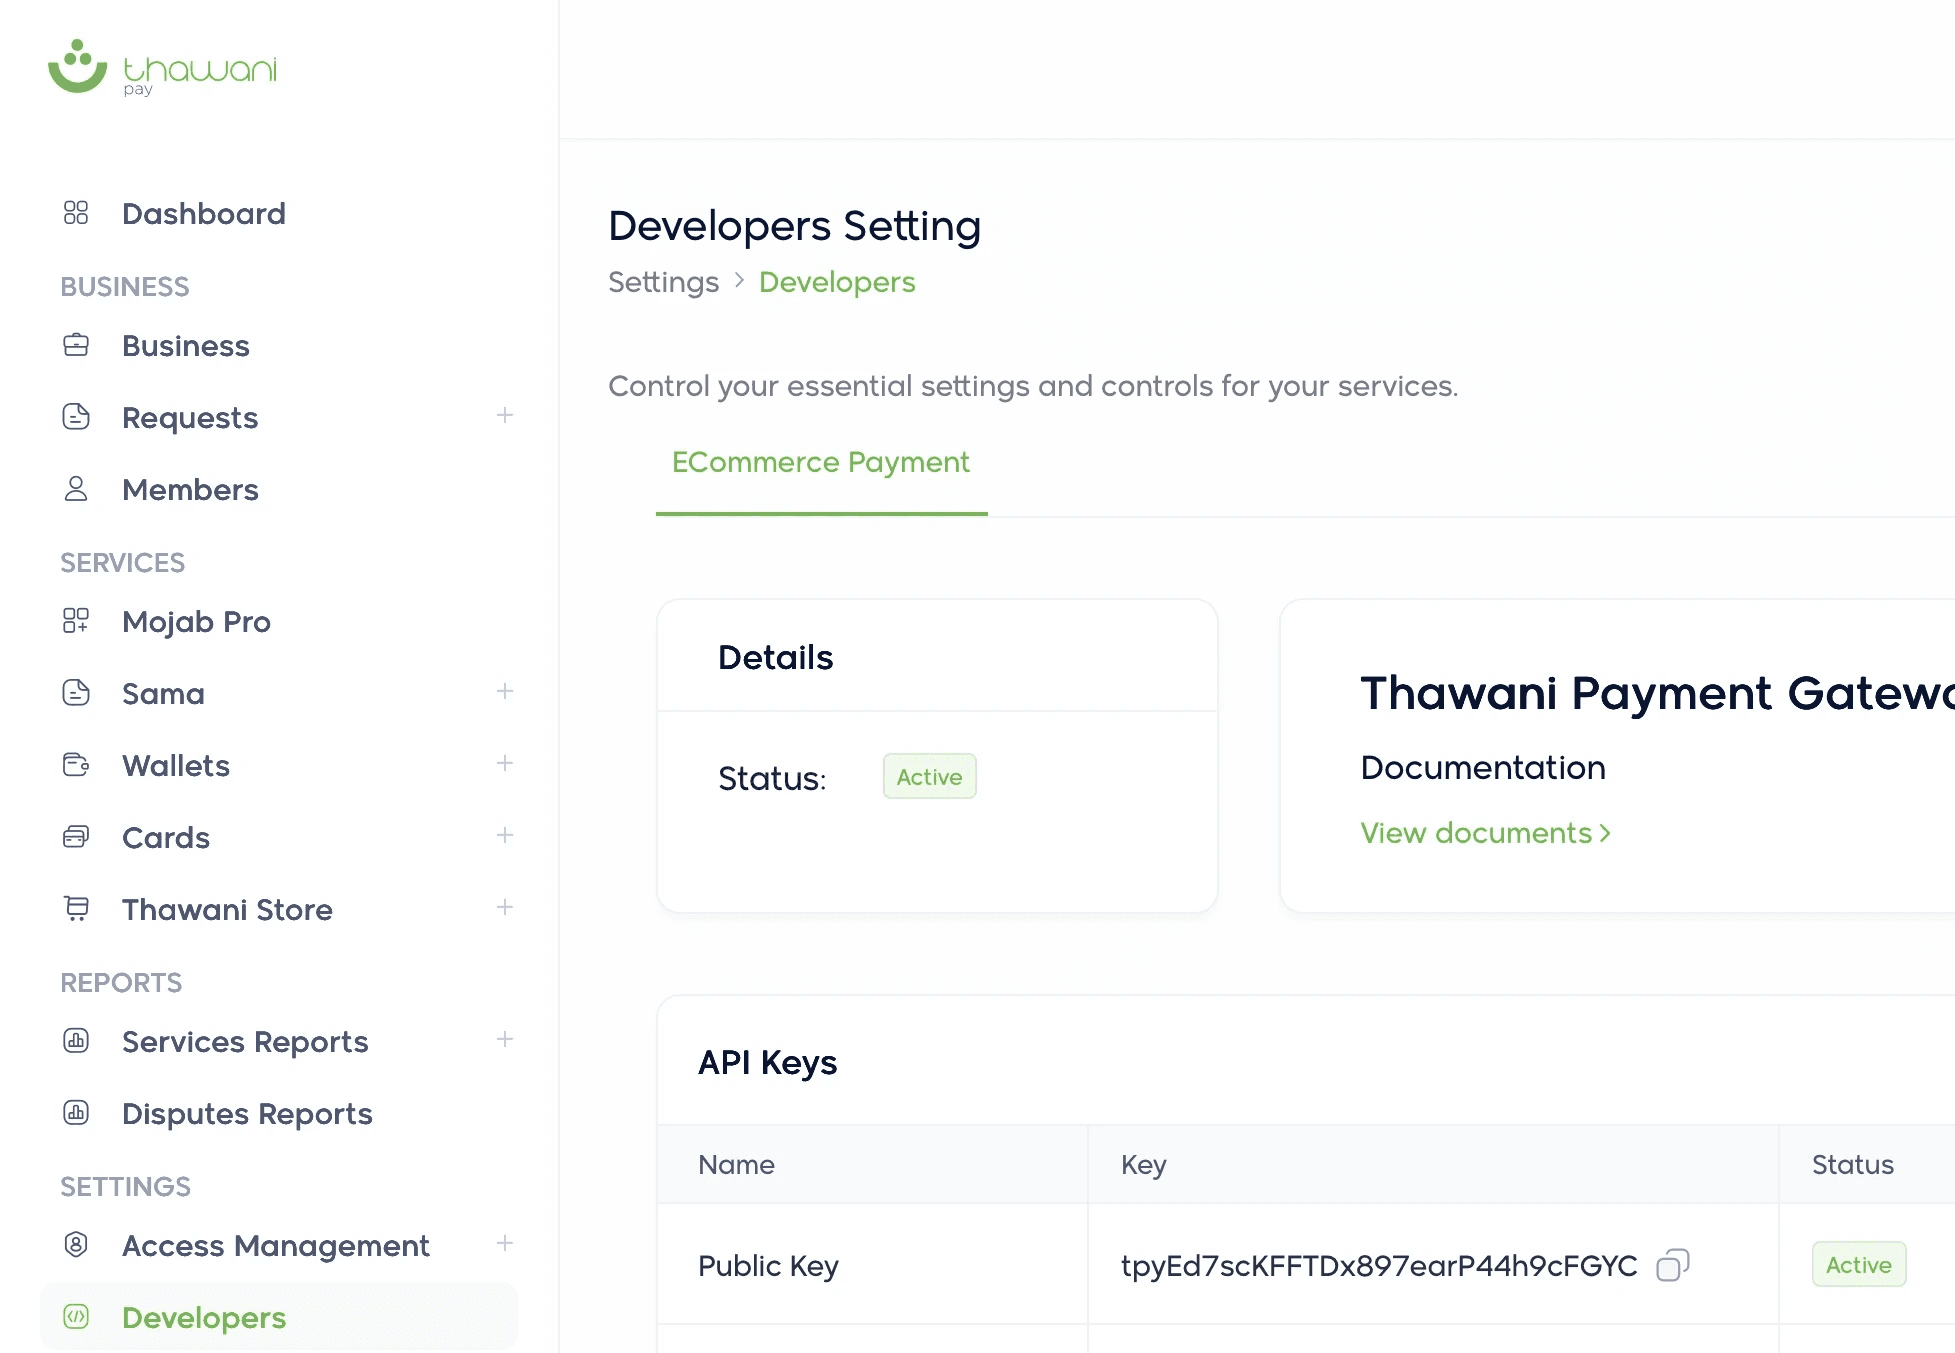Select the ECommerce Payment tab
The width and height of the screenshot is (1955, 1353).
(821, 463)
